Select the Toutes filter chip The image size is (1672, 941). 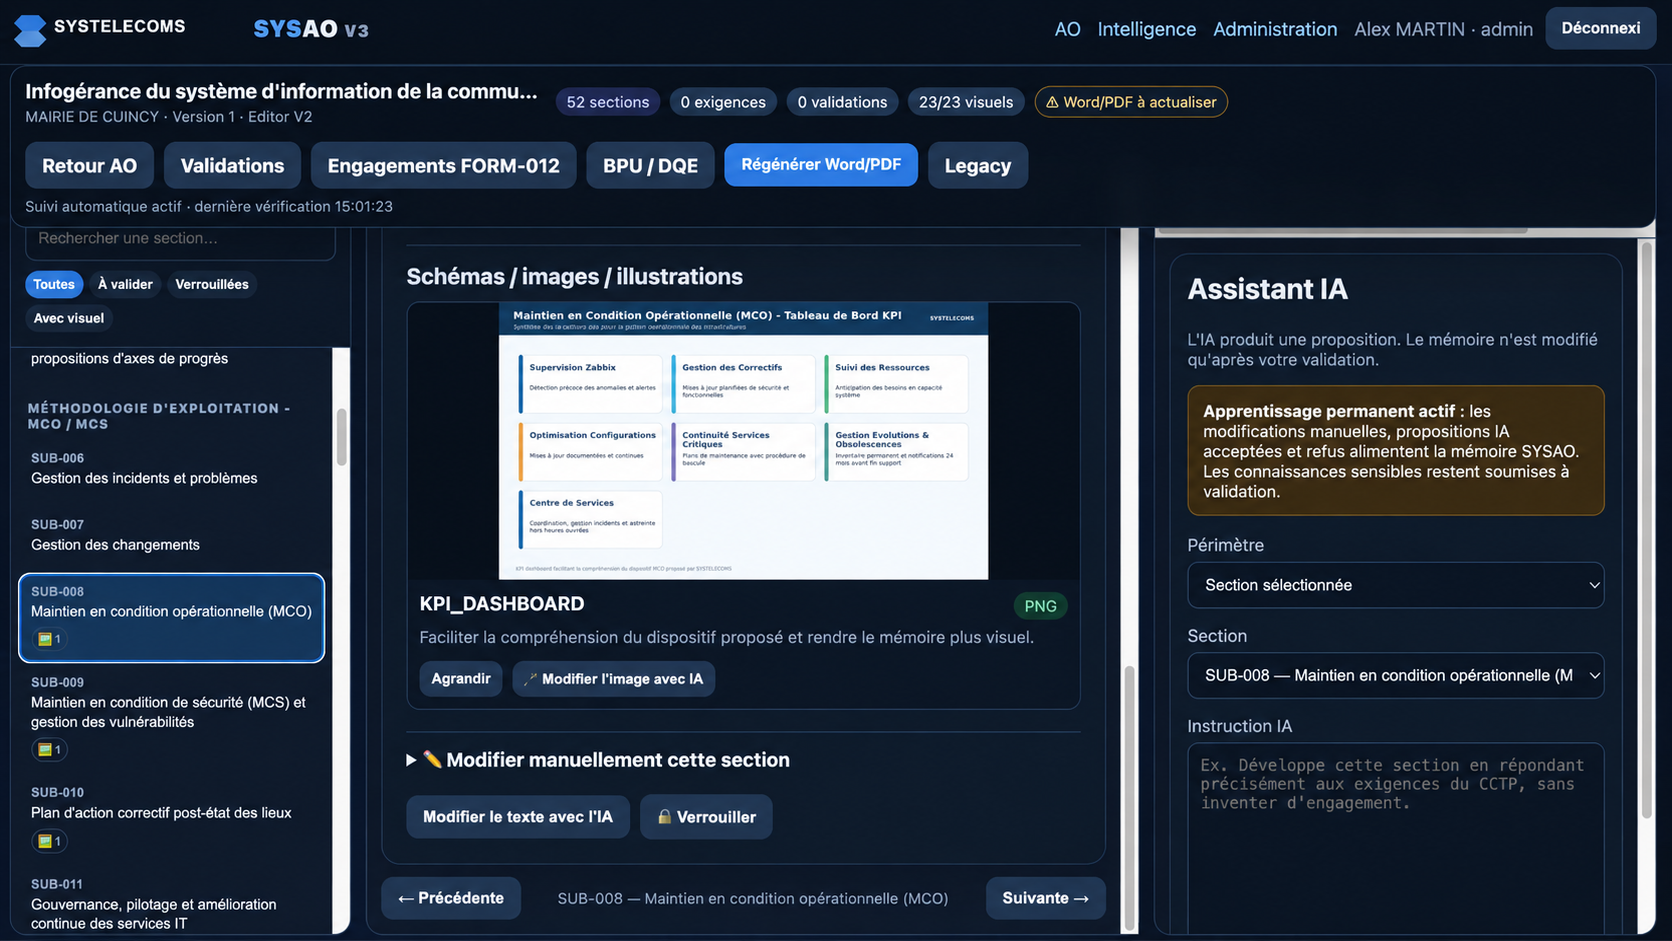[54, 284]
